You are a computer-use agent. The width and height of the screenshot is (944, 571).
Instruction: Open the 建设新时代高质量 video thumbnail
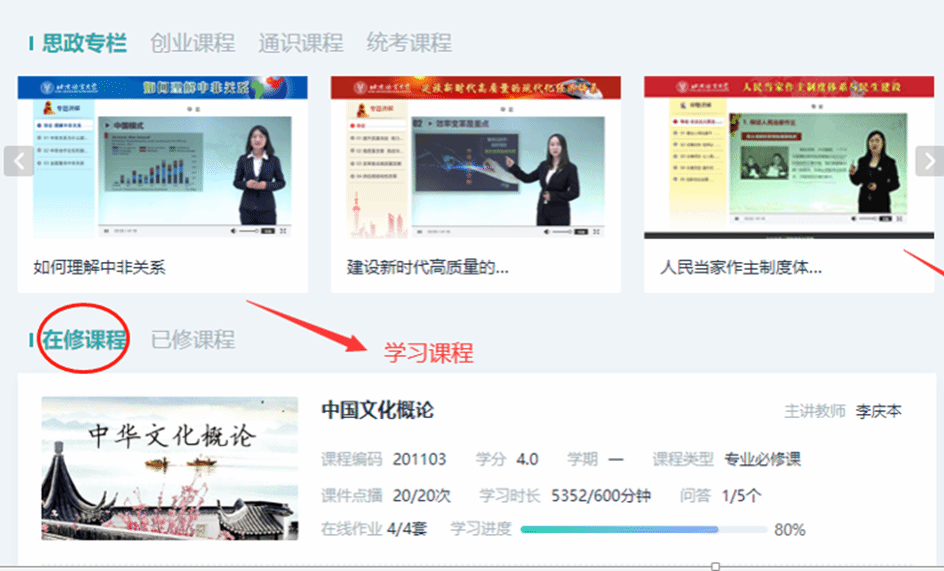(x=475, y=157)
